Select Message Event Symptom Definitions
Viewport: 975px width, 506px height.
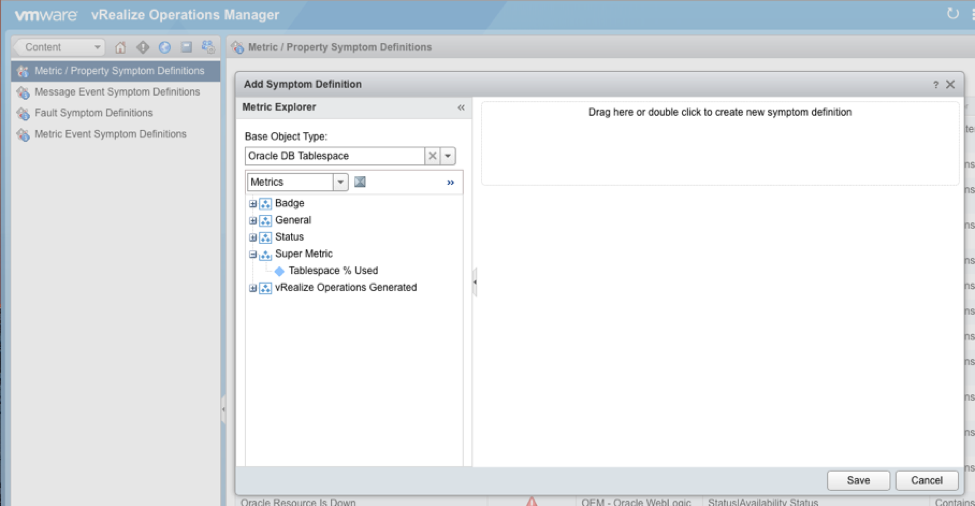coord(116,92)
